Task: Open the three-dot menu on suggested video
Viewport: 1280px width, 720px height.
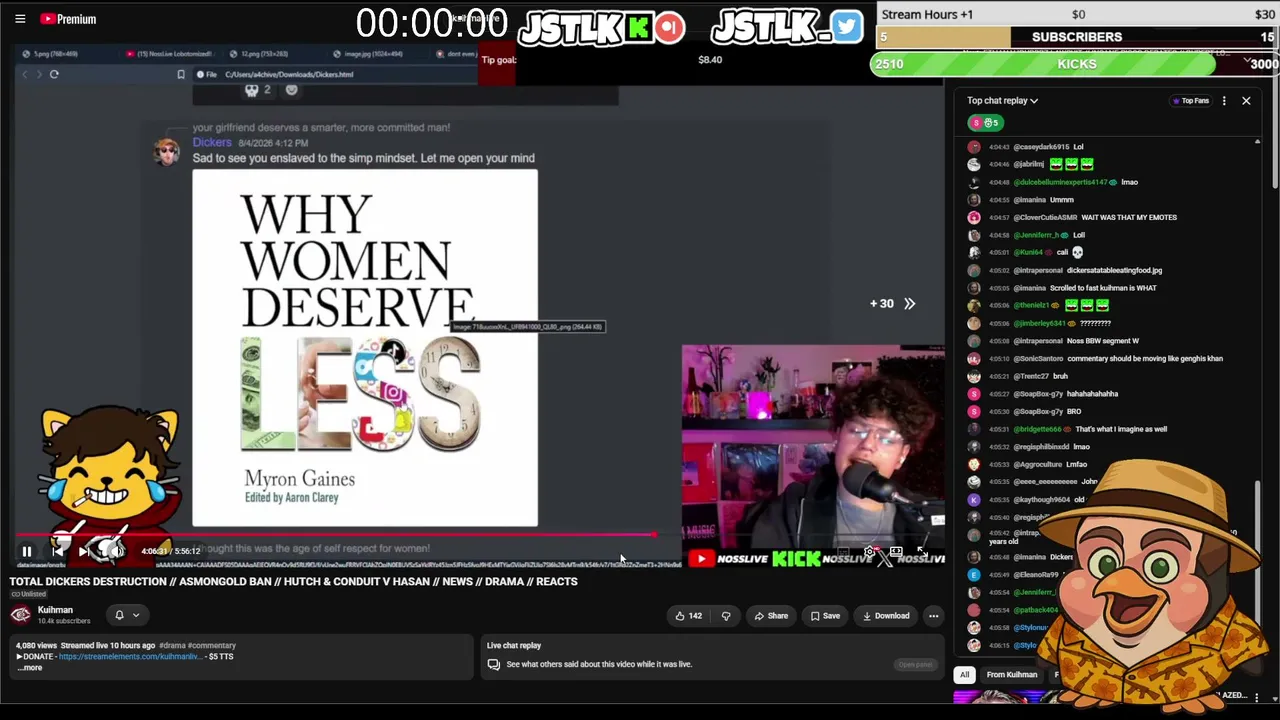Action: [1257, 697]
